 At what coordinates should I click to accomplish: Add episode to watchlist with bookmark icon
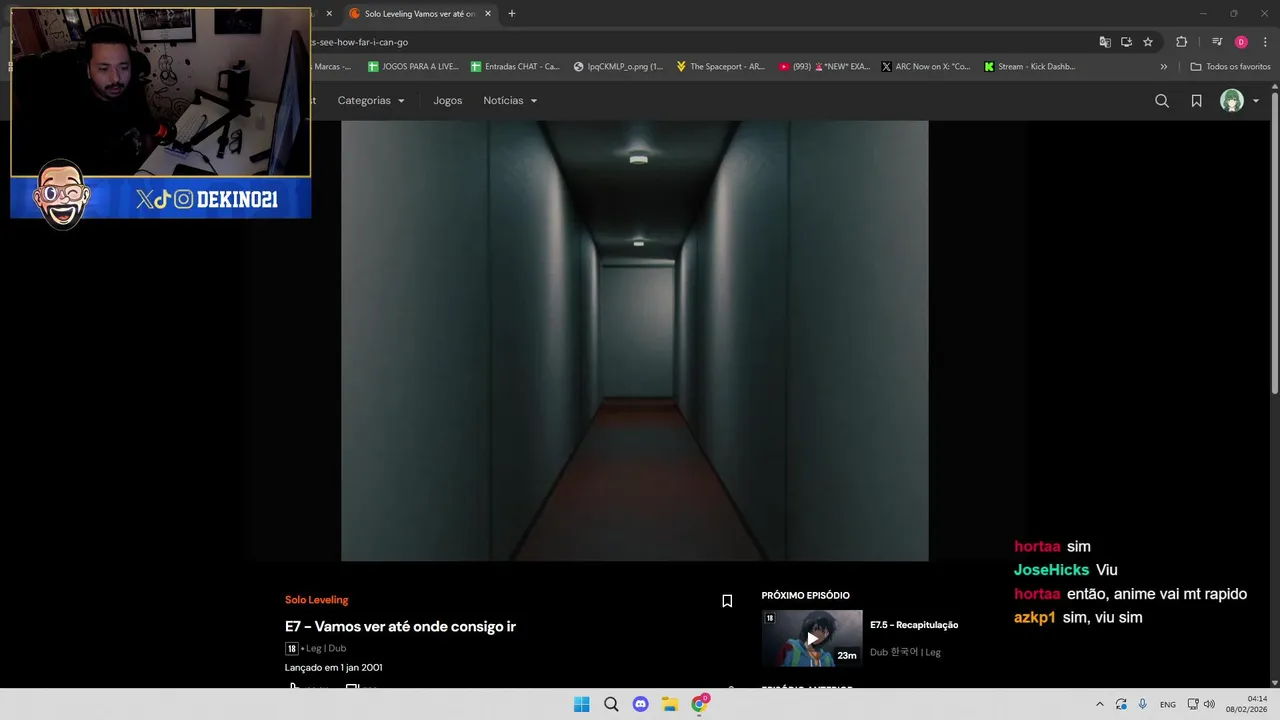click(x=727, y=601)
